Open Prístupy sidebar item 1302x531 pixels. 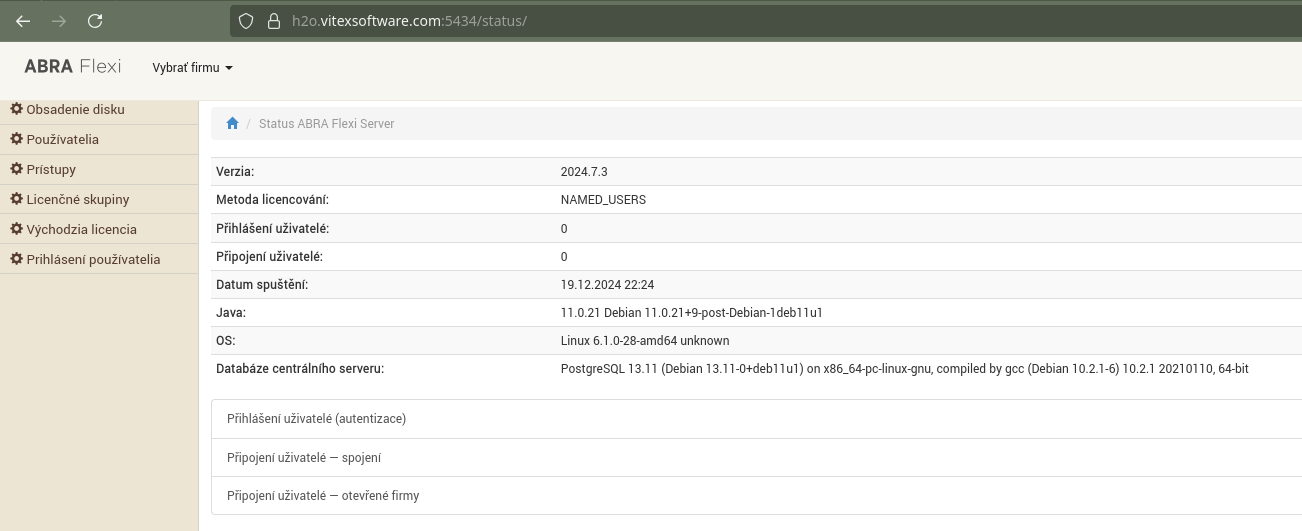click(99, 170)
